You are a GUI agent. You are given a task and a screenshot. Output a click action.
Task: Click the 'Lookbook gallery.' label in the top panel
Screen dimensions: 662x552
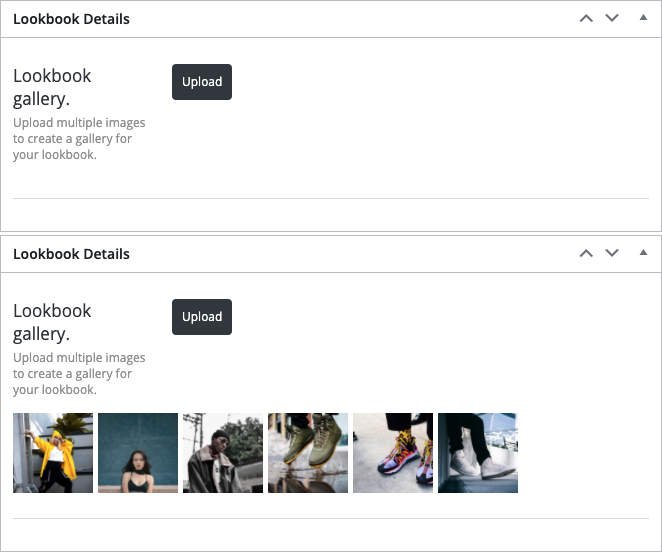[52, 87]
